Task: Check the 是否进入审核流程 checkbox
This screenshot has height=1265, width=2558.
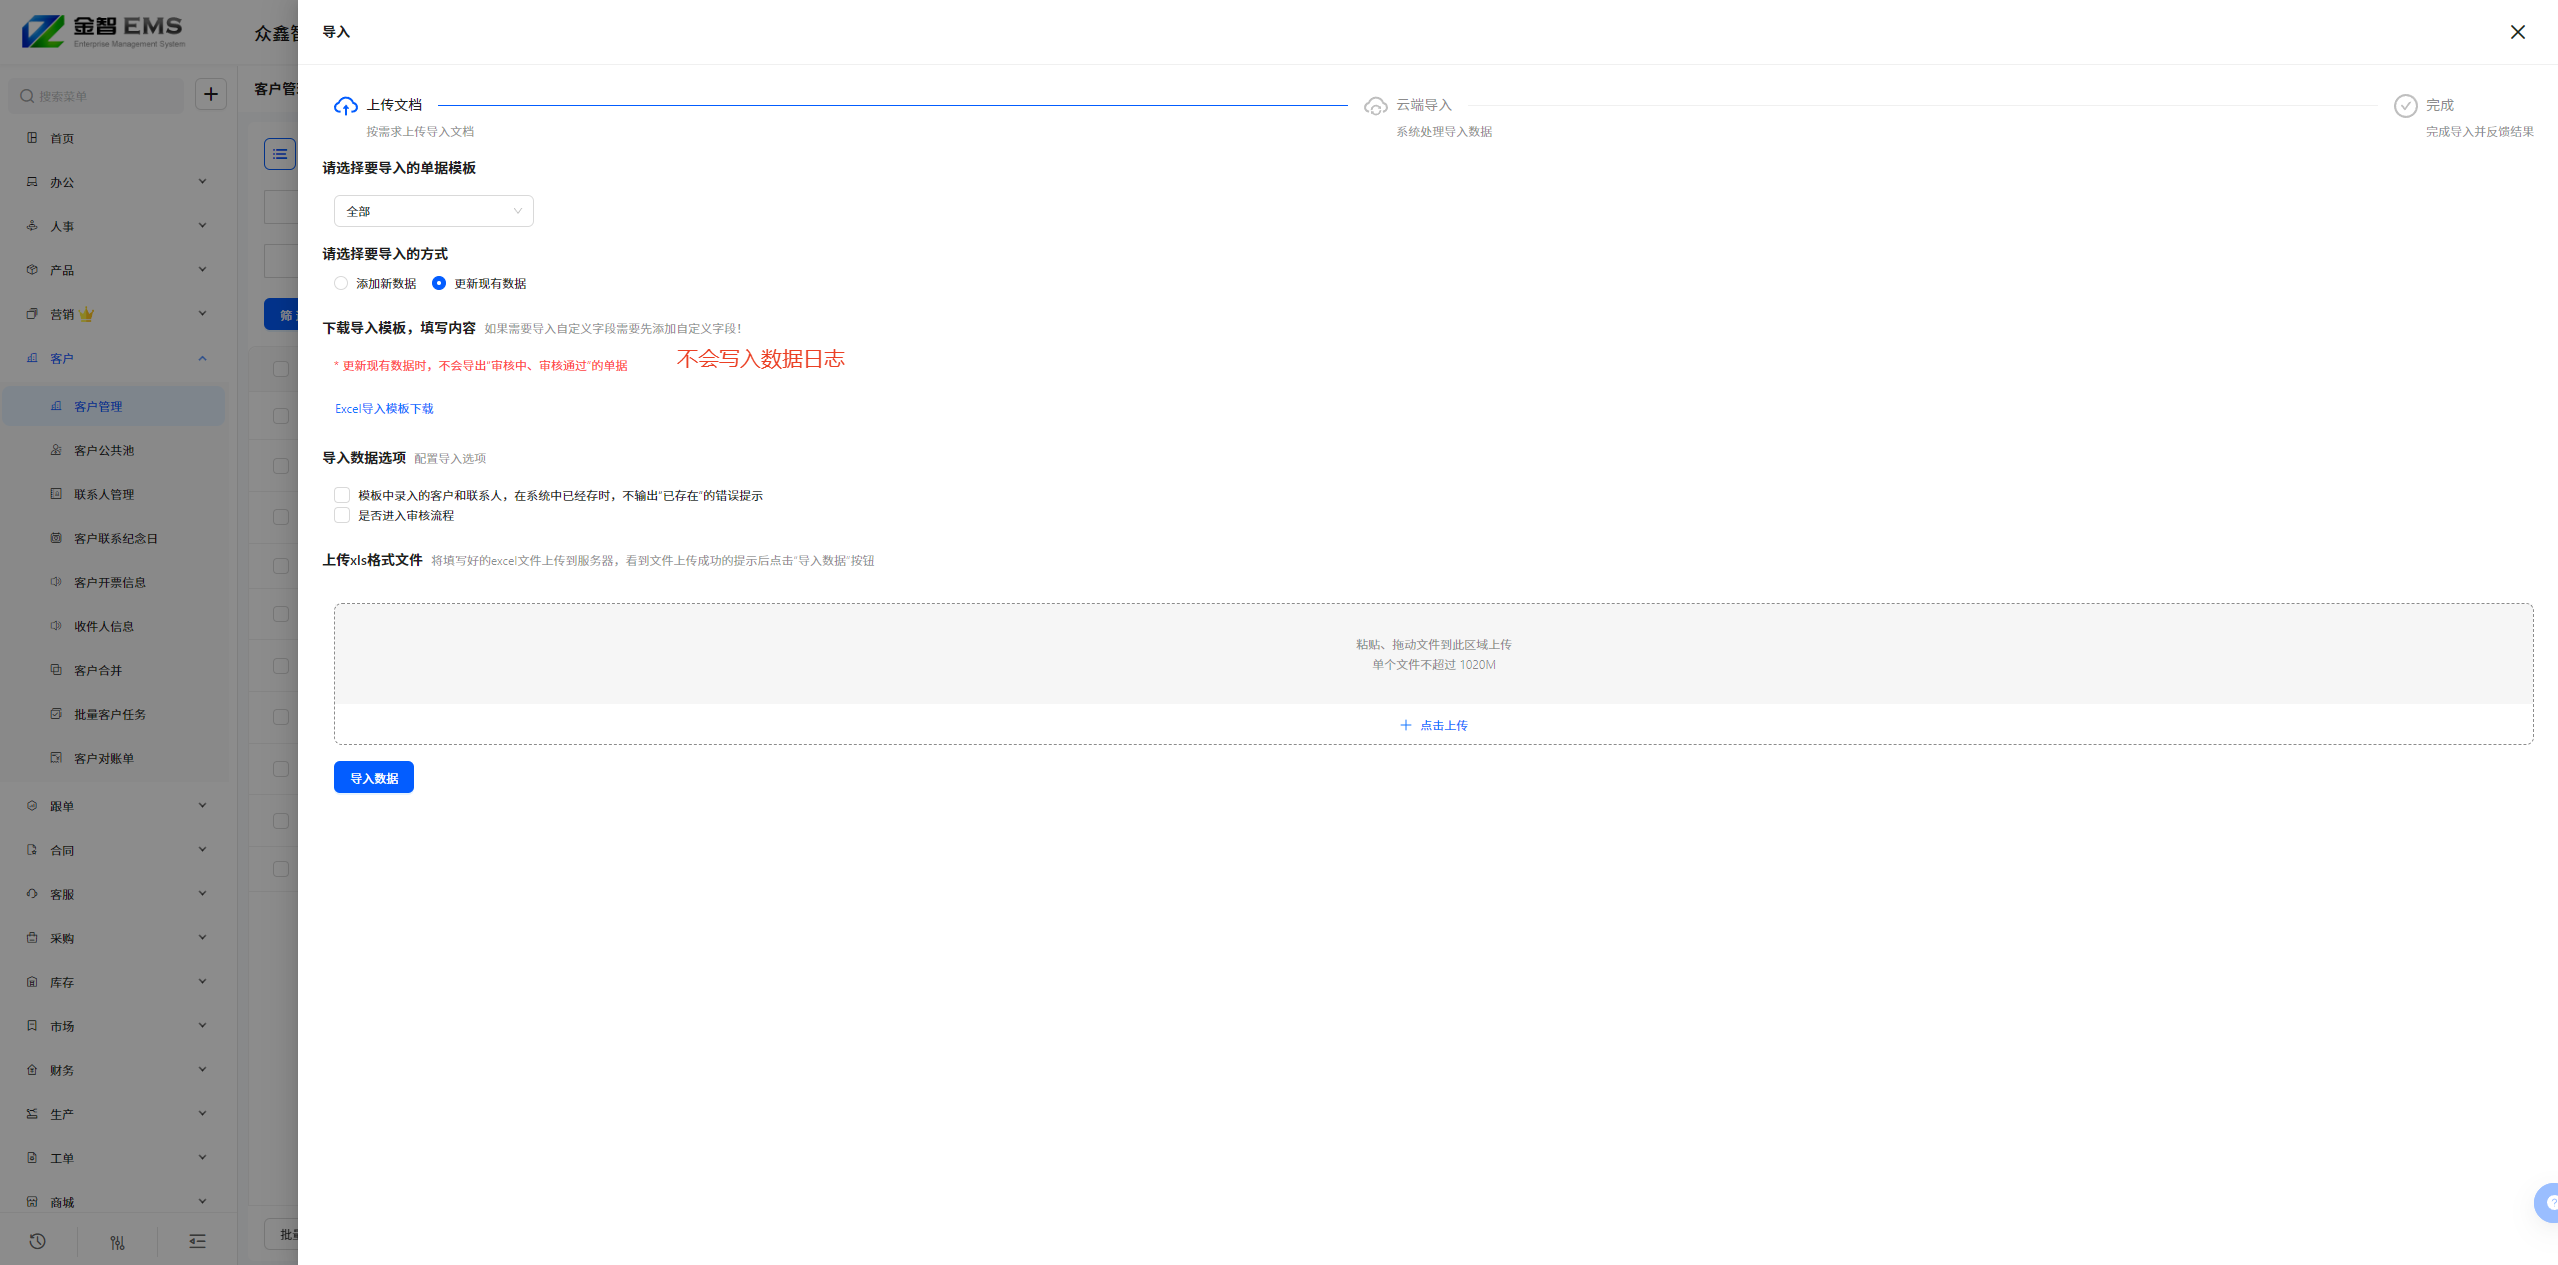Action: click(342, 516)
